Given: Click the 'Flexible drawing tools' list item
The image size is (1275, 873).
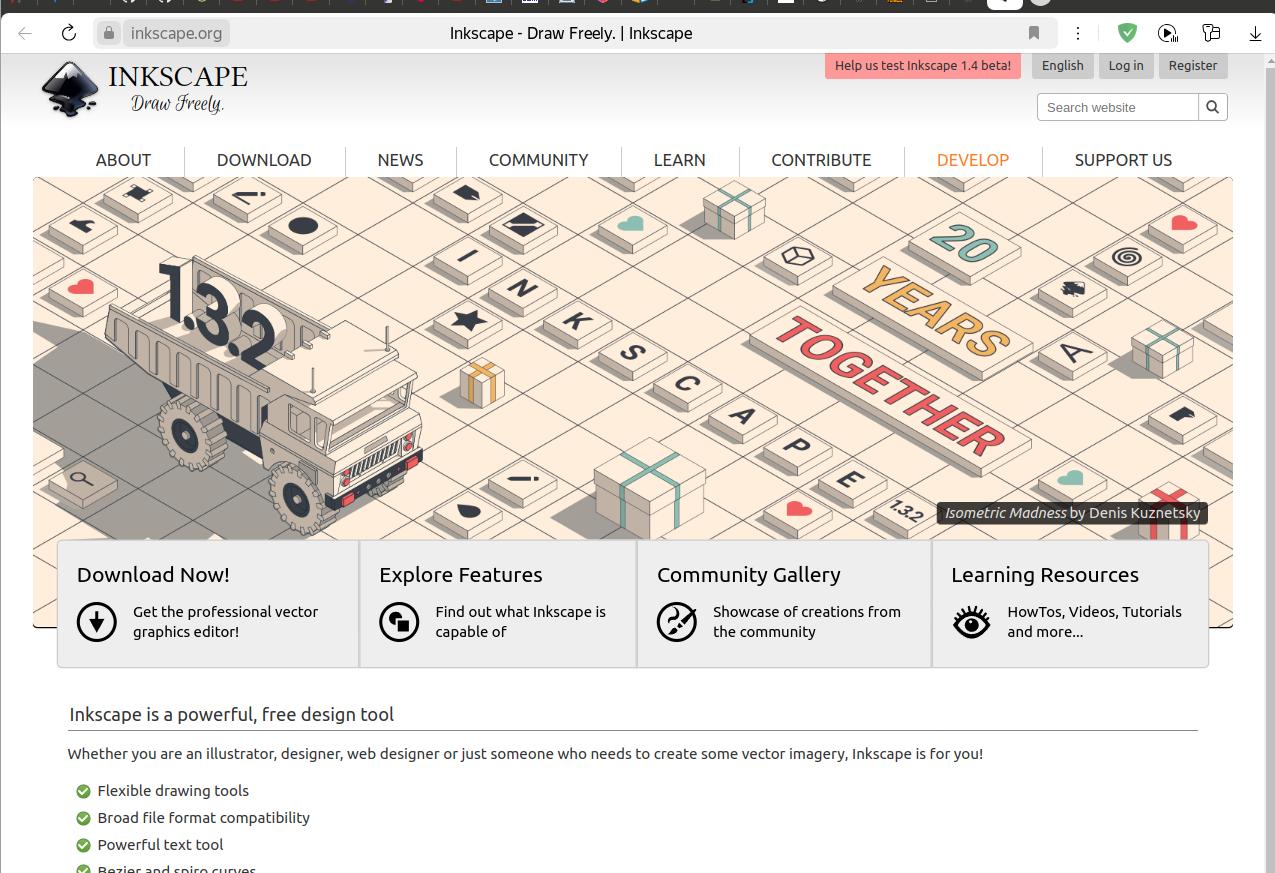Looking at the screenshot, I should click(x=173, y=791).
